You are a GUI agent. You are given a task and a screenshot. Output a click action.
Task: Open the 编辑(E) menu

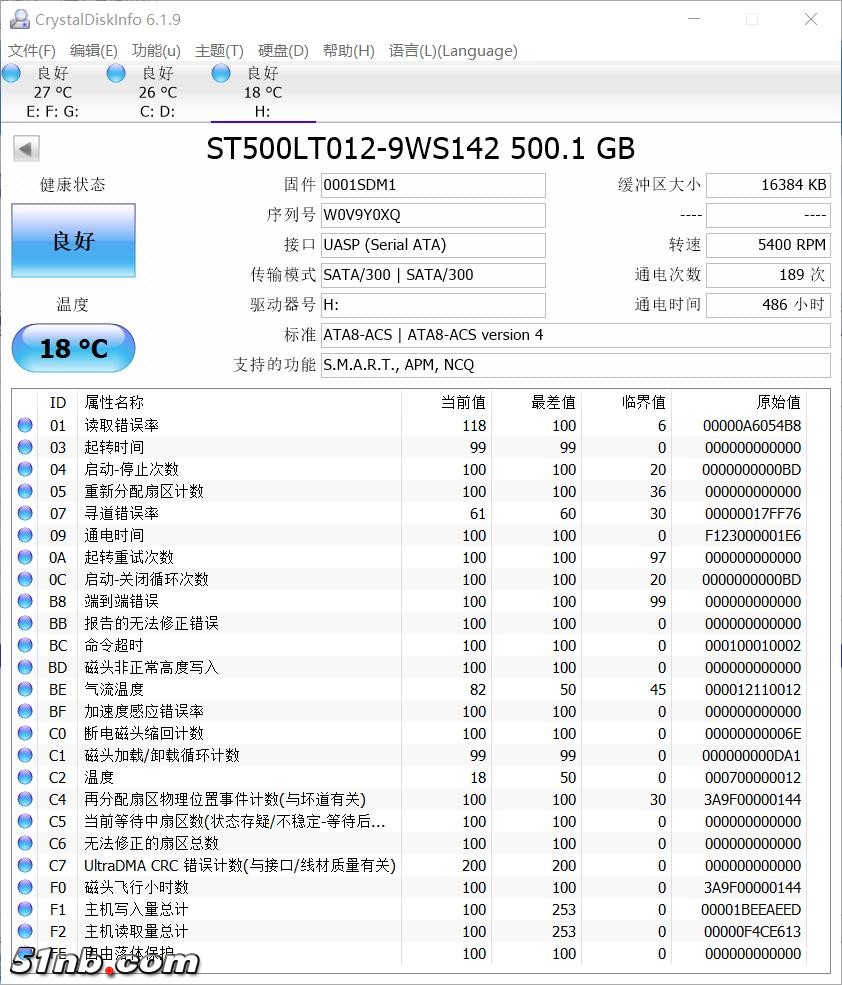pos(94,51)
